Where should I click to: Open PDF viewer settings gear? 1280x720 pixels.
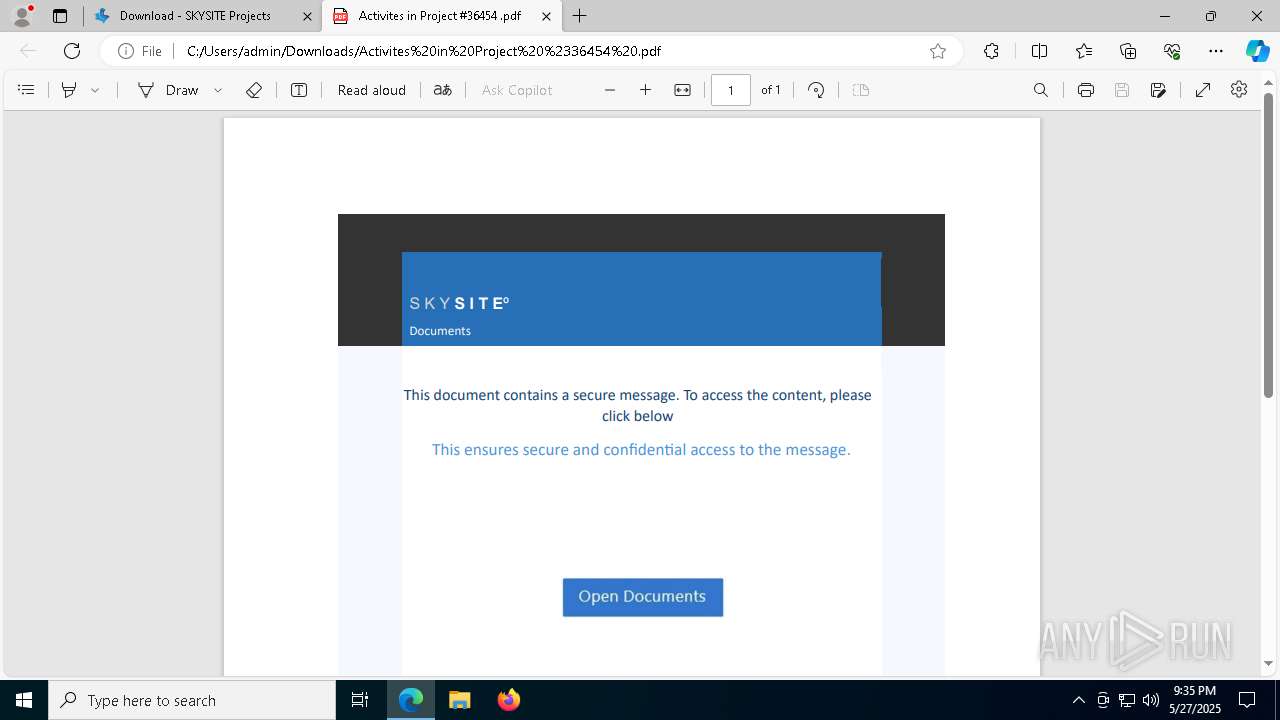click(1239, 90)
